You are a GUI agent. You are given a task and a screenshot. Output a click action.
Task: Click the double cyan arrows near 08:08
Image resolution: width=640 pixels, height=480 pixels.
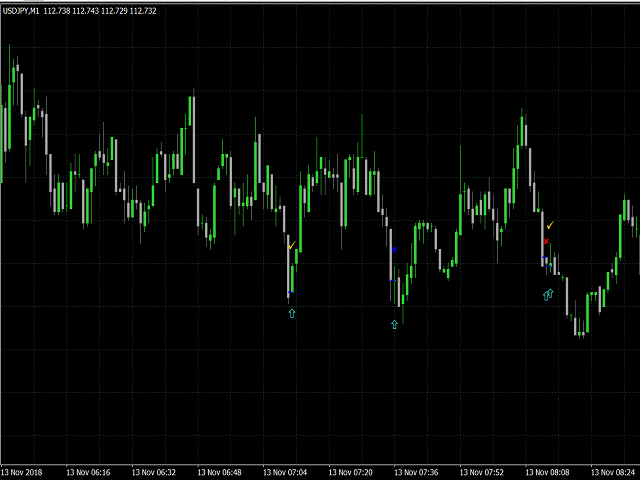tap(547, 294)
